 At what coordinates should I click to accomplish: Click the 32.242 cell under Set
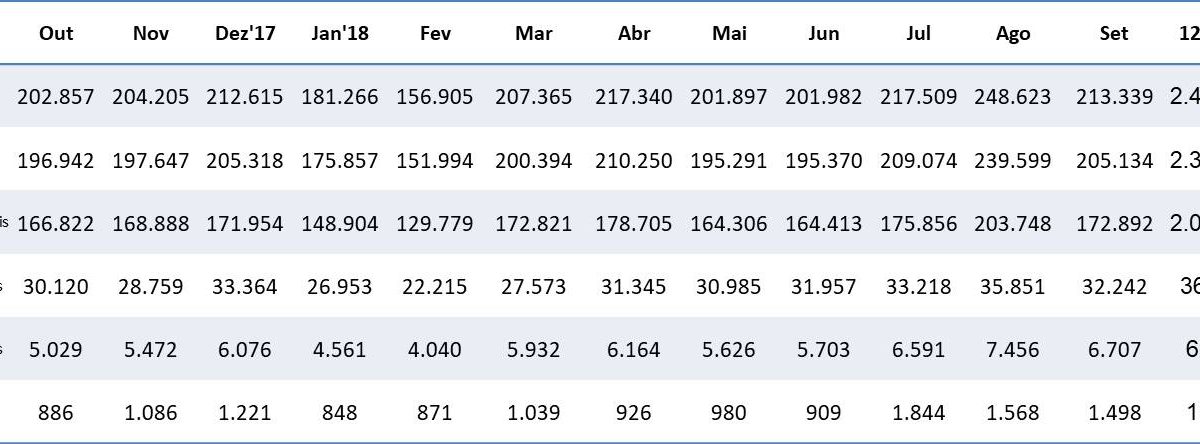point(1113,287)
